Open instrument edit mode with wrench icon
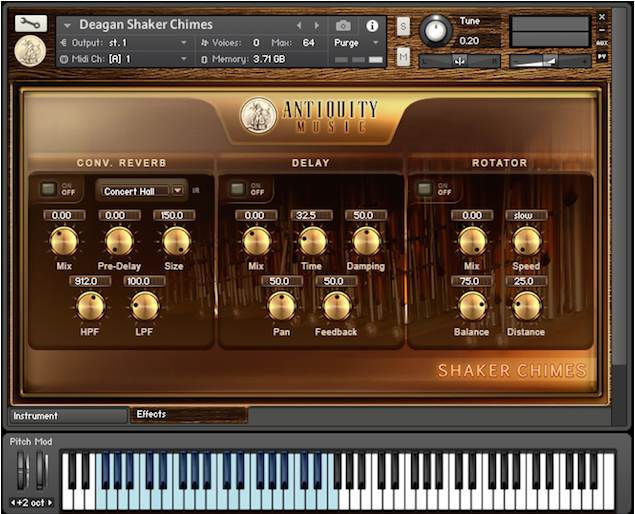 [31, 23]
